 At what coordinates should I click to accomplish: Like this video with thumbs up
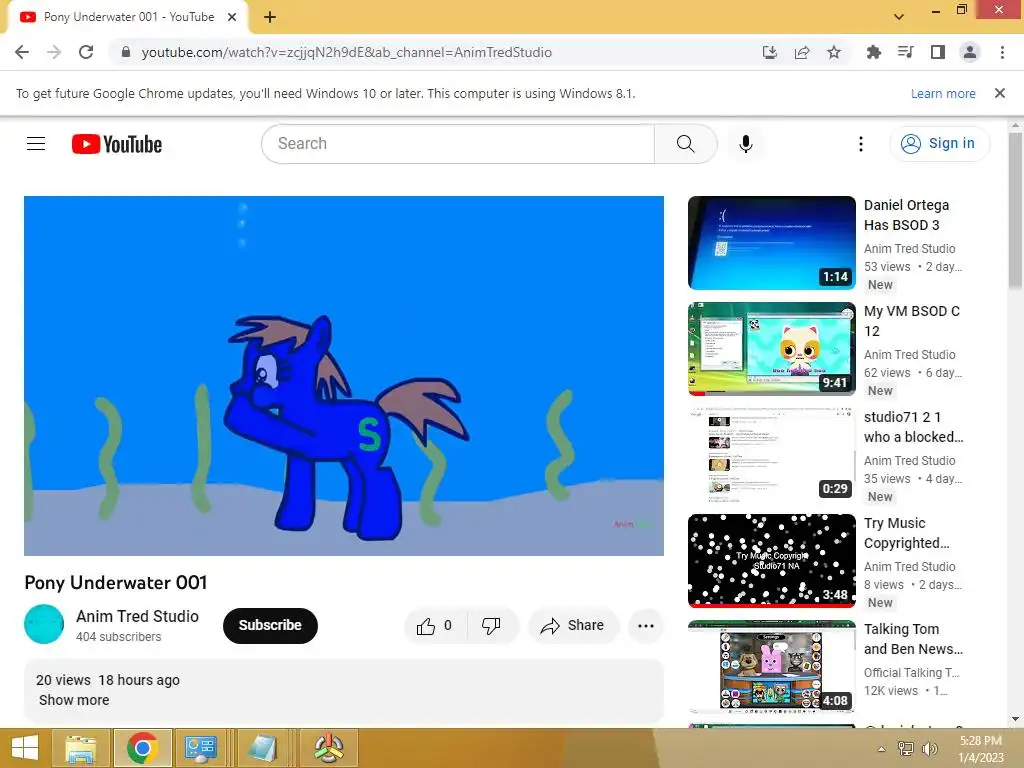coord(436,626)
